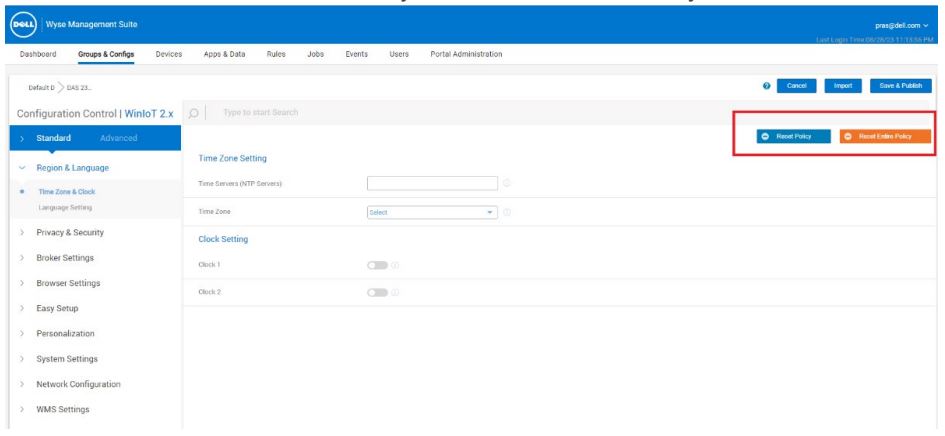The width and height of the screenshot is (945, 436).
Task: Turn on the Clock 2 switch
Action: coord(377,292)
